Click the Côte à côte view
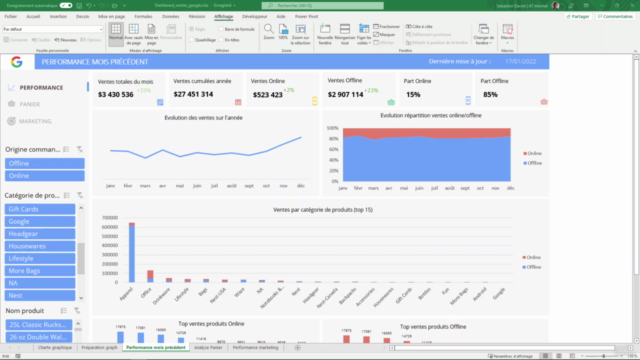 coord(419,27)
